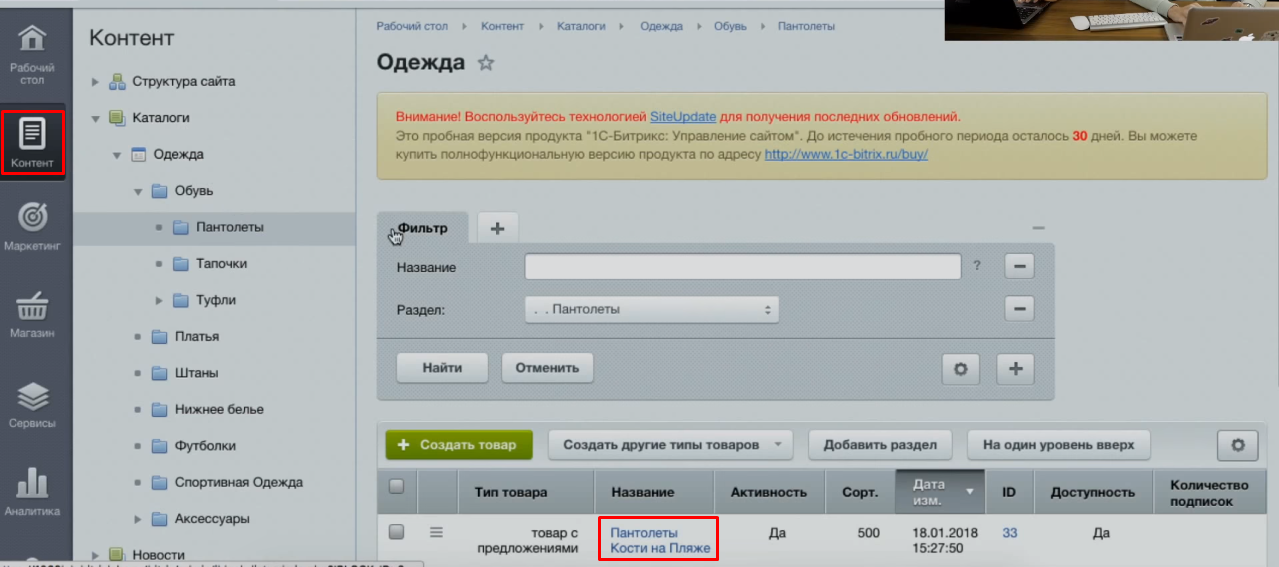The image size is (1279, 567).
Task: Click the Найти button
Action: [x=442, y=367]
